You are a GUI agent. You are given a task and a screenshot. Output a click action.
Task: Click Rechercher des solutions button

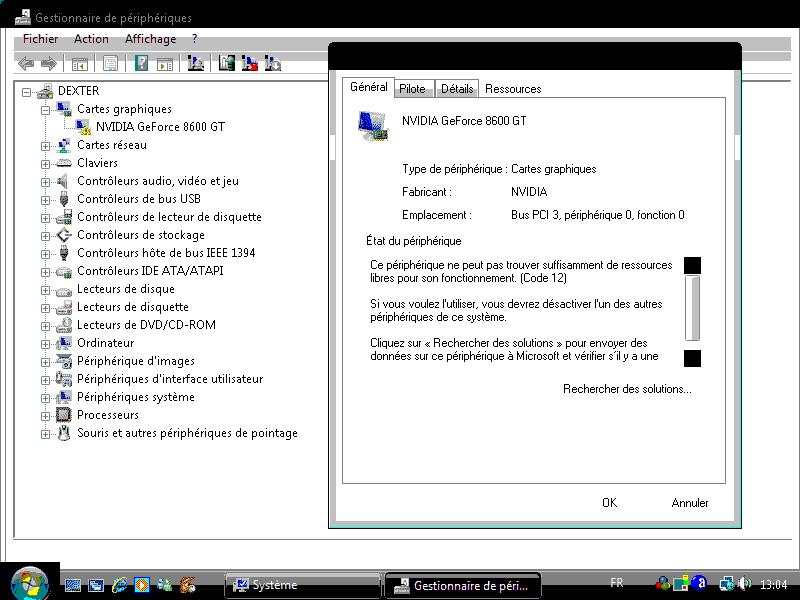(627, 389)
